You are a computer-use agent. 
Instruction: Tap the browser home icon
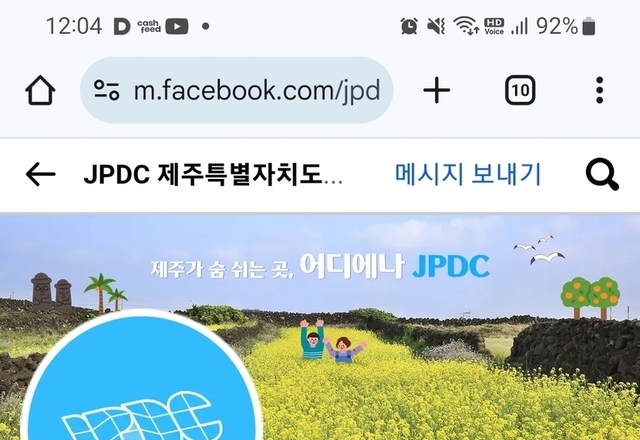coord(40,90)
